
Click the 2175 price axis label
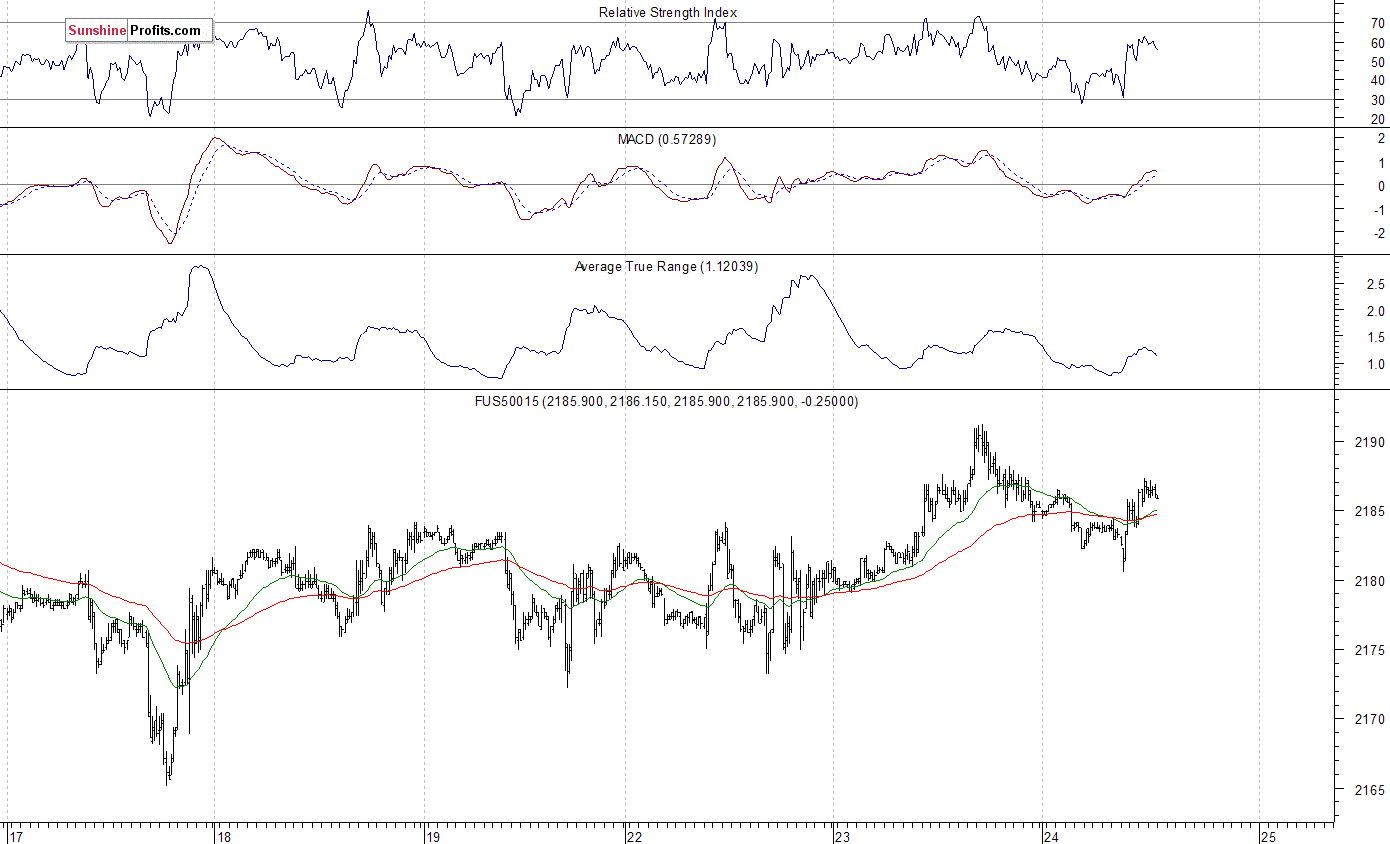pyautogui.click(x=1371, y=650)
